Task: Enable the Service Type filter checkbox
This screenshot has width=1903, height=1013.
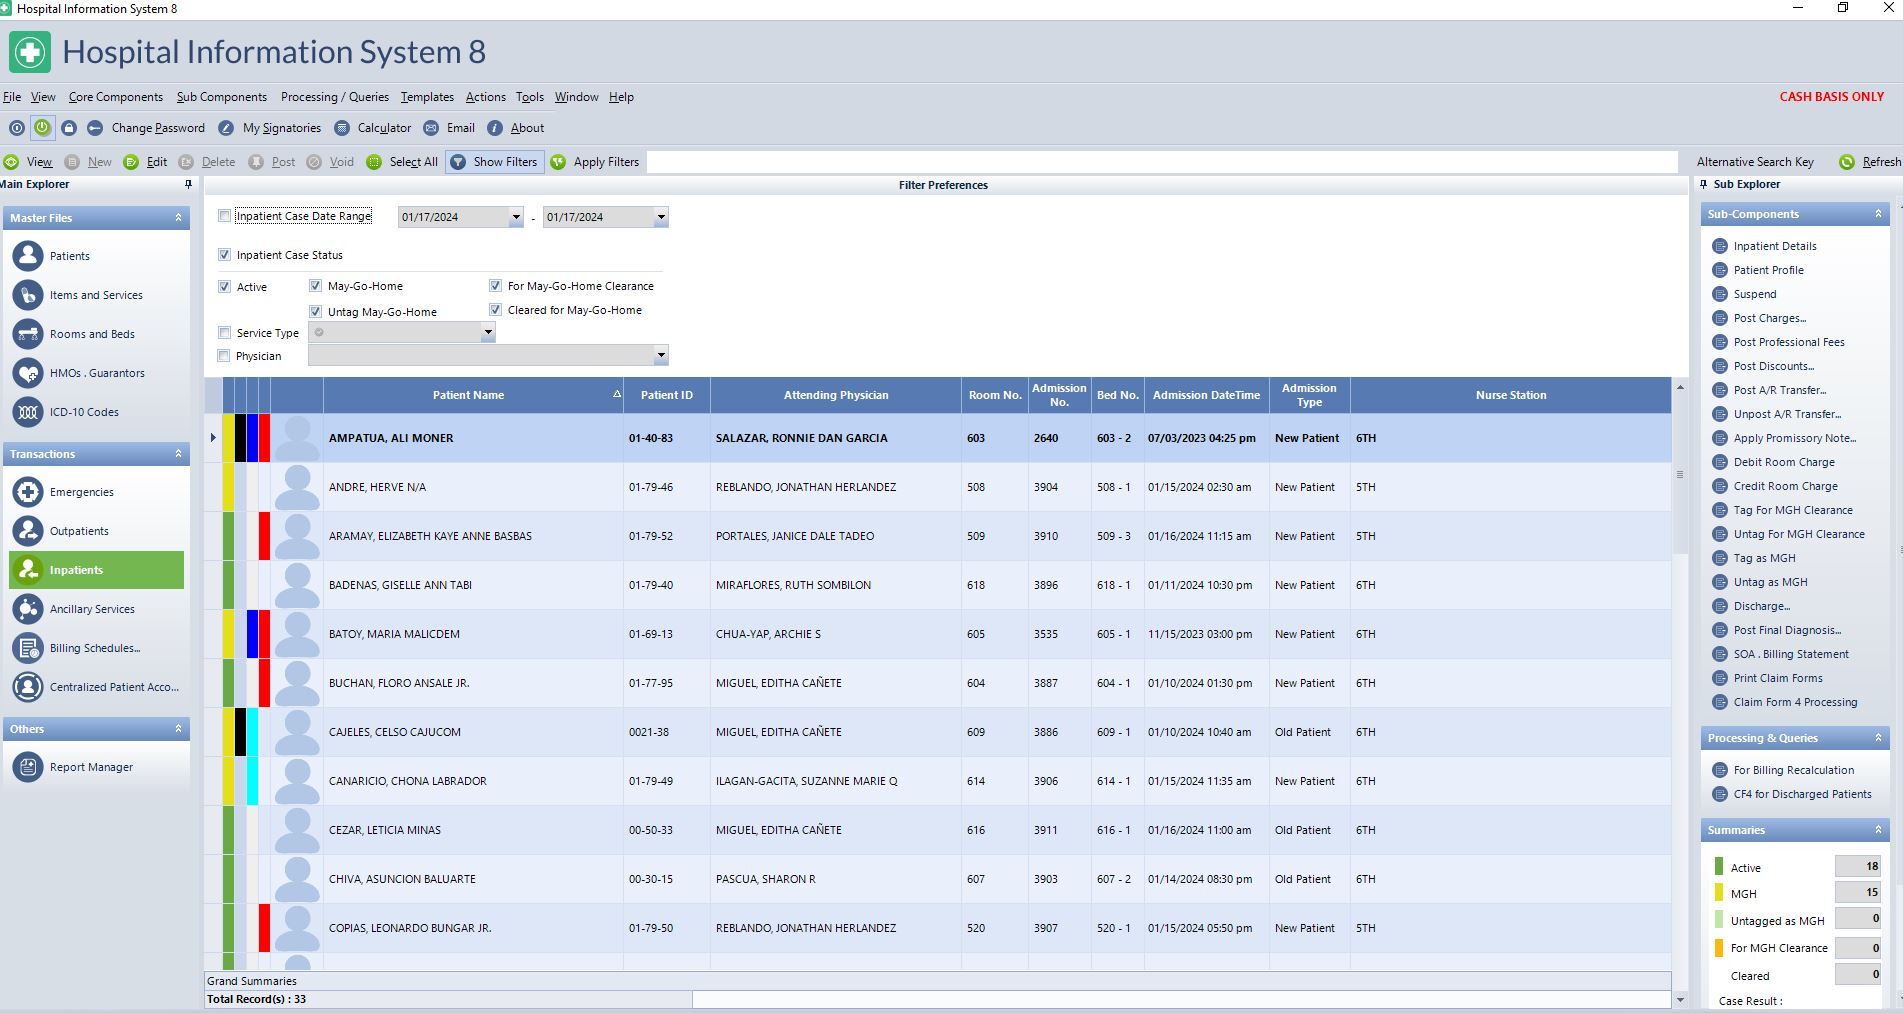Action: (225, 333)
